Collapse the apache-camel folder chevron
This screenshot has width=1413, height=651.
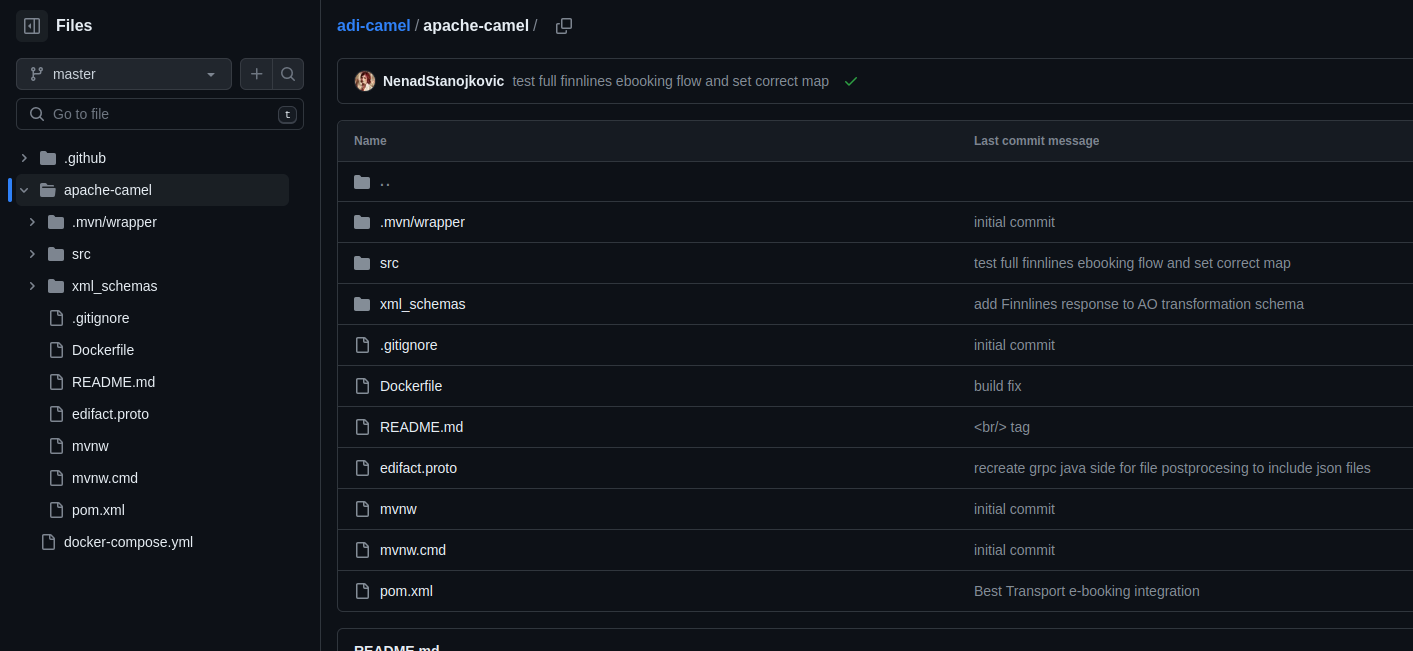coord(24,190)
